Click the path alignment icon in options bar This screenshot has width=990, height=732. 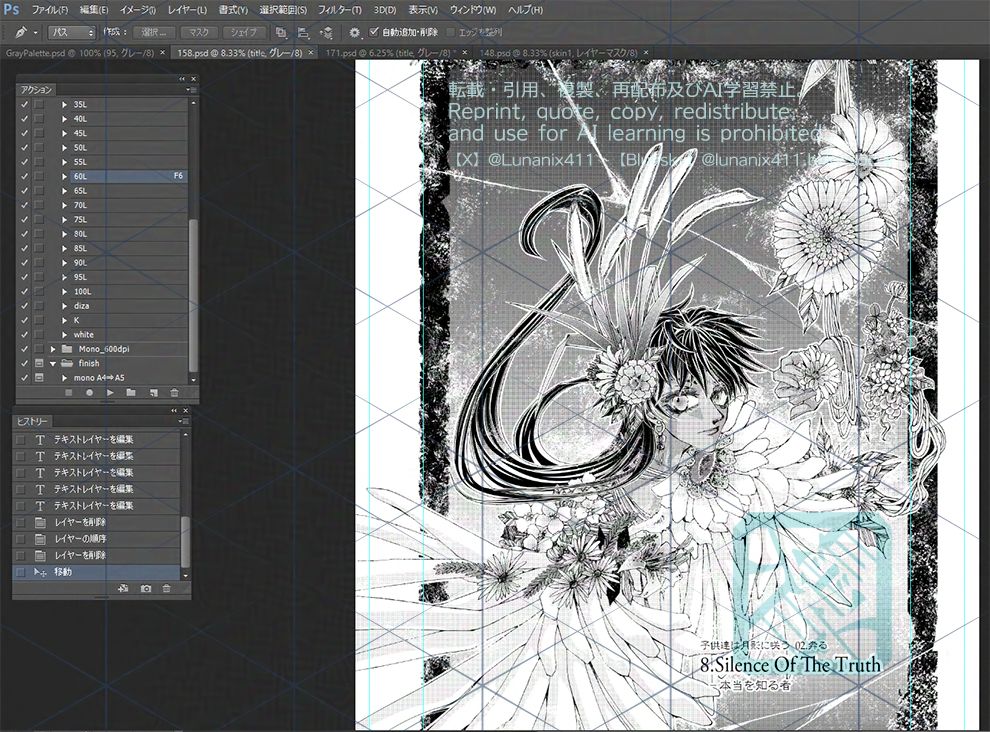(x=303, y=32)
